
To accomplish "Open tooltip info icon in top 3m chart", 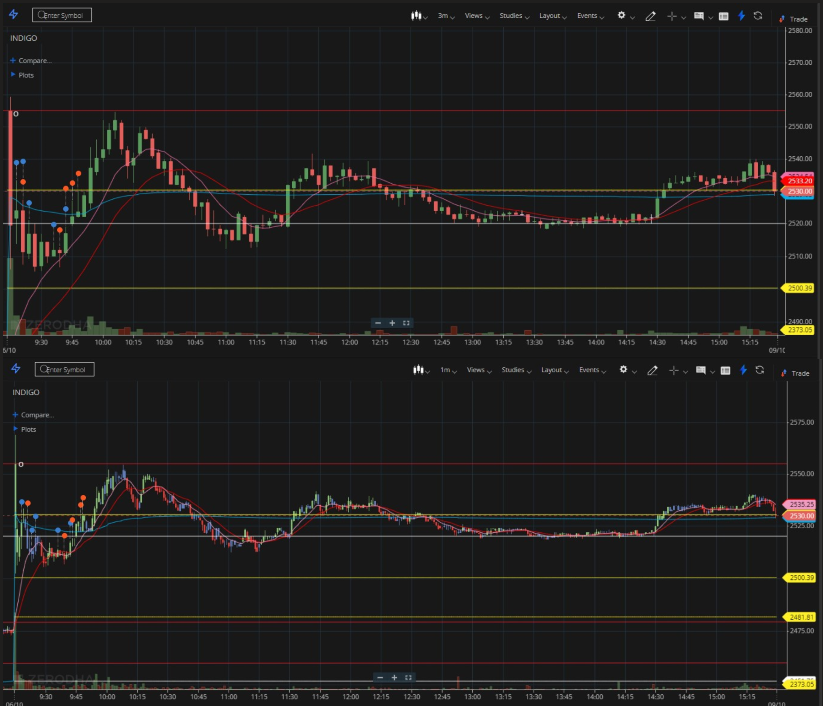I will (x=699, y=16).
